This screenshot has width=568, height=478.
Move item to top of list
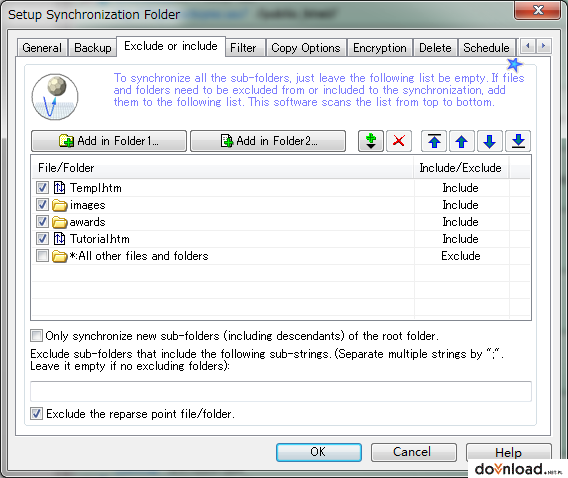pos(434,141)
